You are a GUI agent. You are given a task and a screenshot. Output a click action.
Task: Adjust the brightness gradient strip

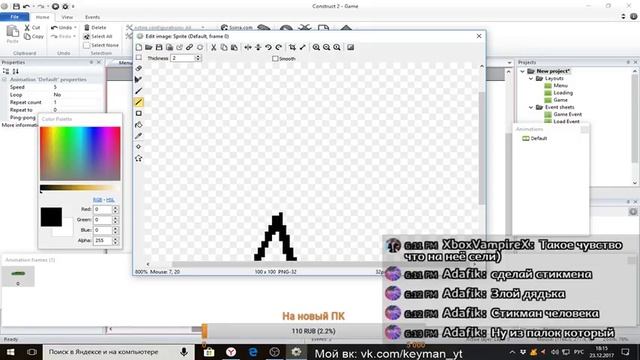coord(80,188)
